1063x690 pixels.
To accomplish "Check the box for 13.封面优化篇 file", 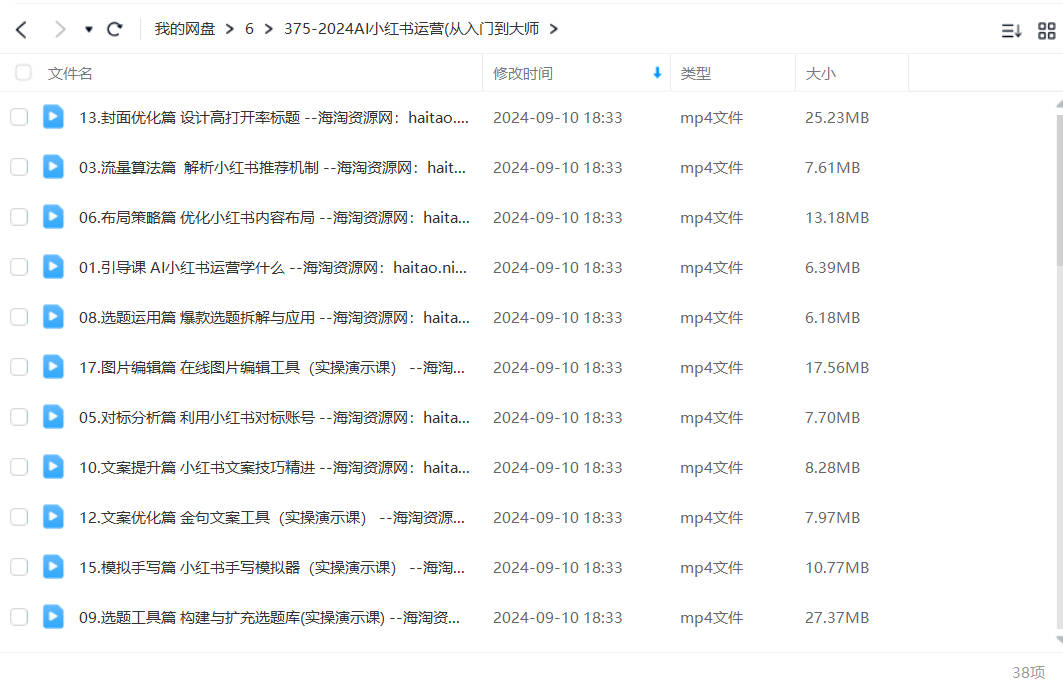I will click(x=19, y=117).
